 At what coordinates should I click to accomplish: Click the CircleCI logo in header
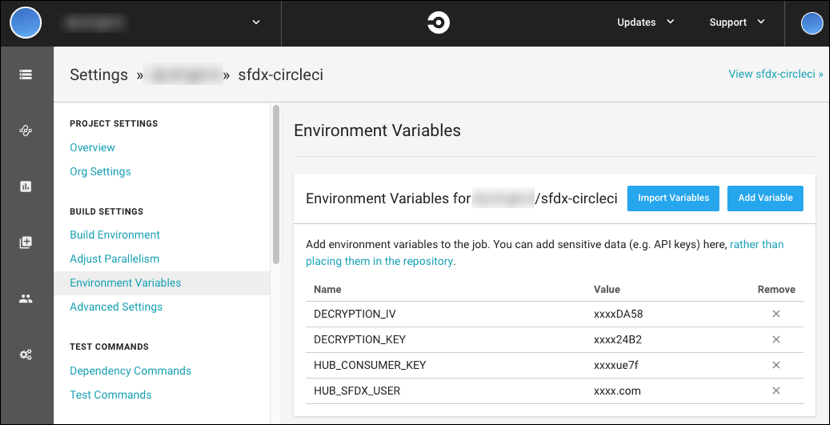pos(438,23)
